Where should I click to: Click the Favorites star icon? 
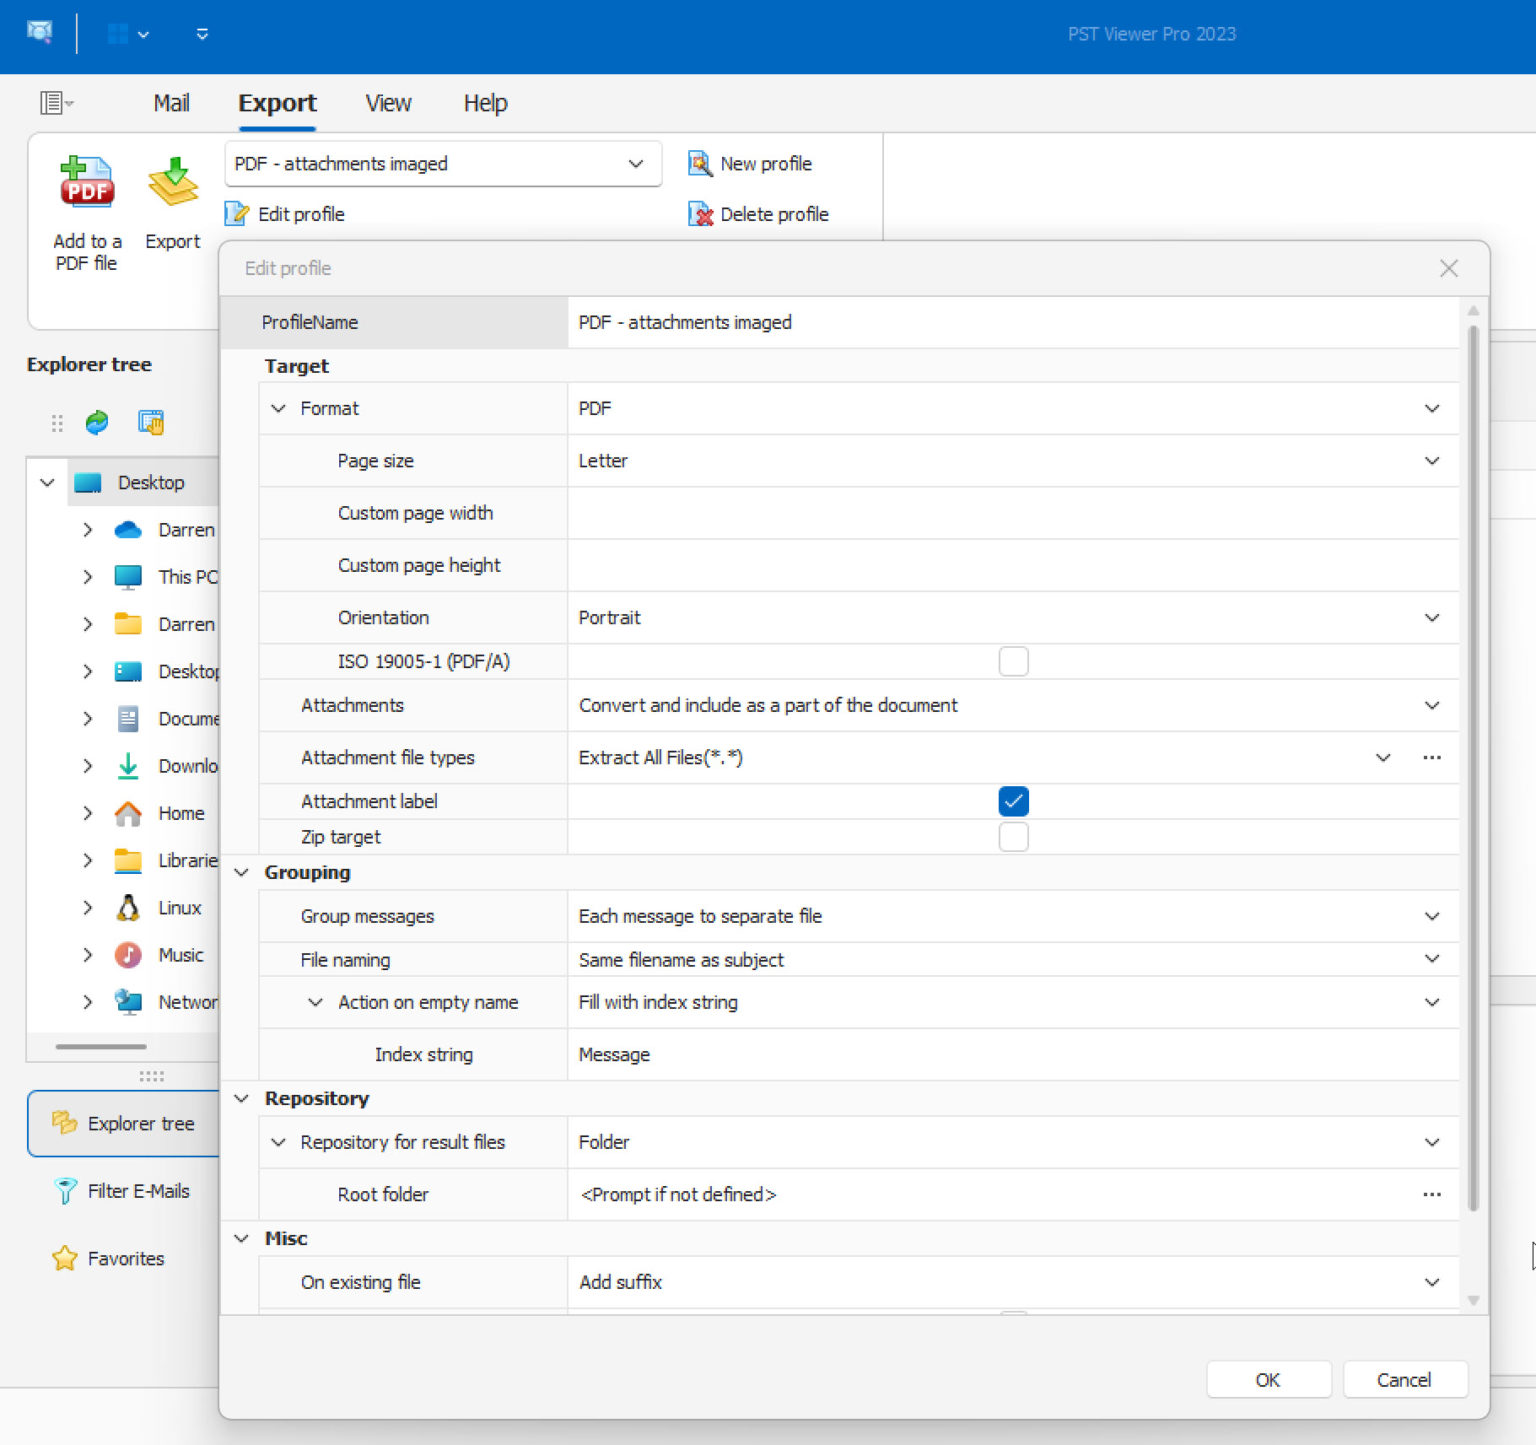64,1257
